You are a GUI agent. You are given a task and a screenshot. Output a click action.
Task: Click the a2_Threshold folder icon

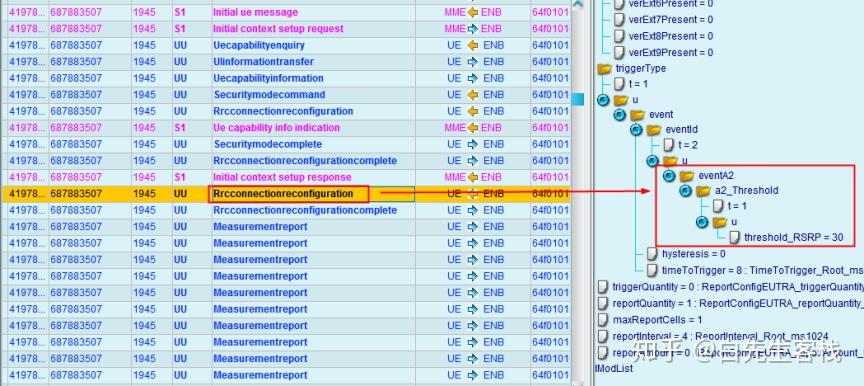coord(703,191)
